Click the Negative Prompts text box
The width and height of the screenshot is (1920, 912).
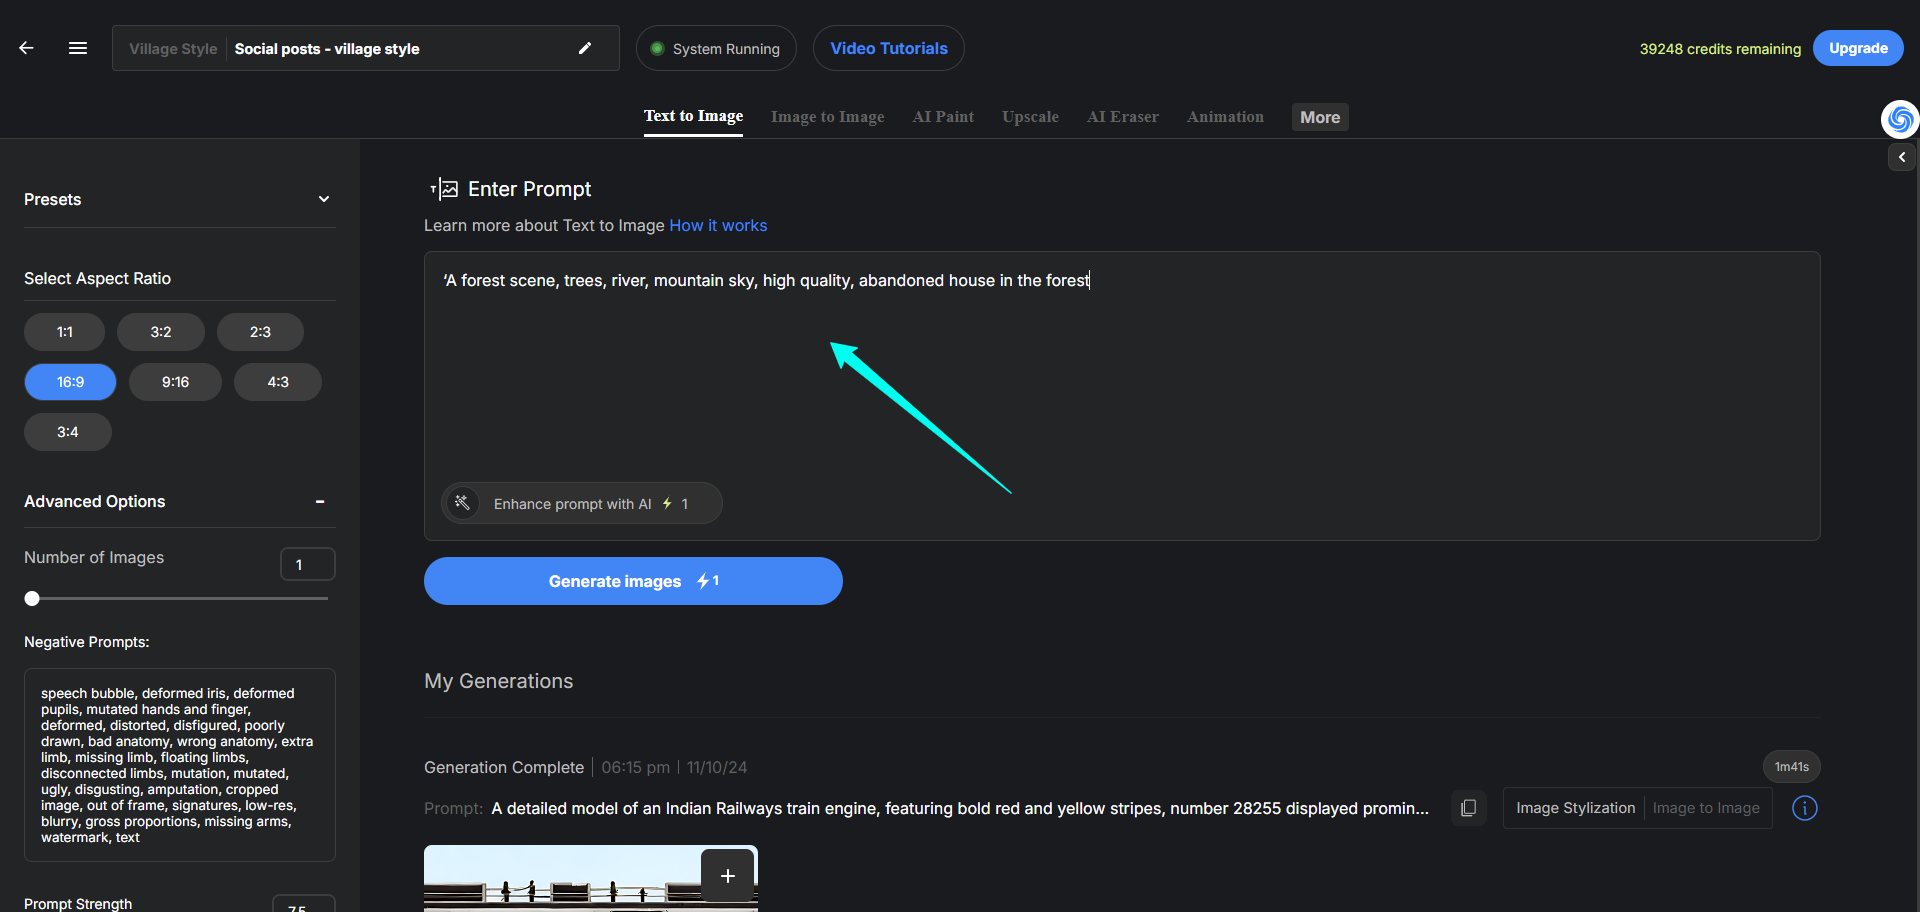click(180, 765)
